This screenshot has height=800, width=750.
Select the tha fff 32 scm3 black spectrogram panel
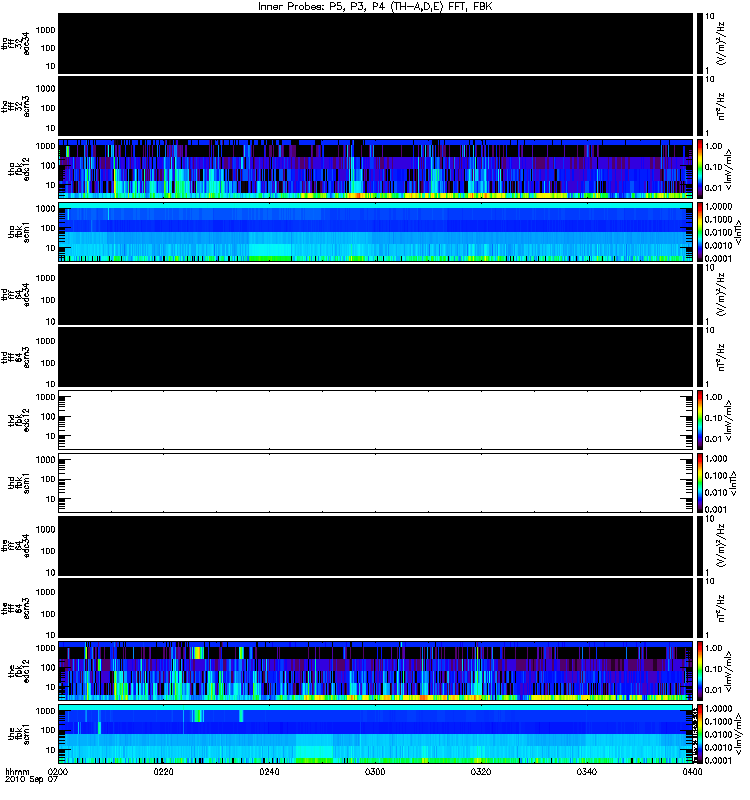376,106
